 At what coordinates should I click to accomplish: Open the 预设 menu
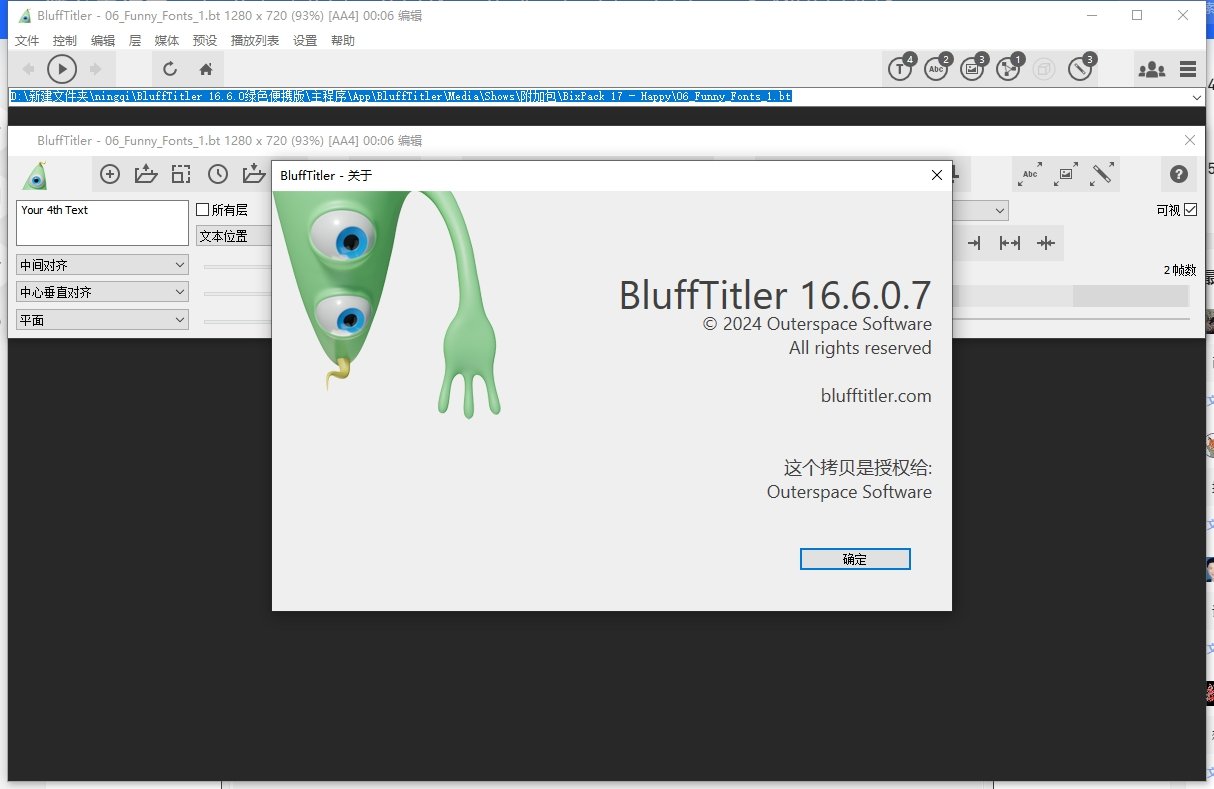tap(205, 41)
